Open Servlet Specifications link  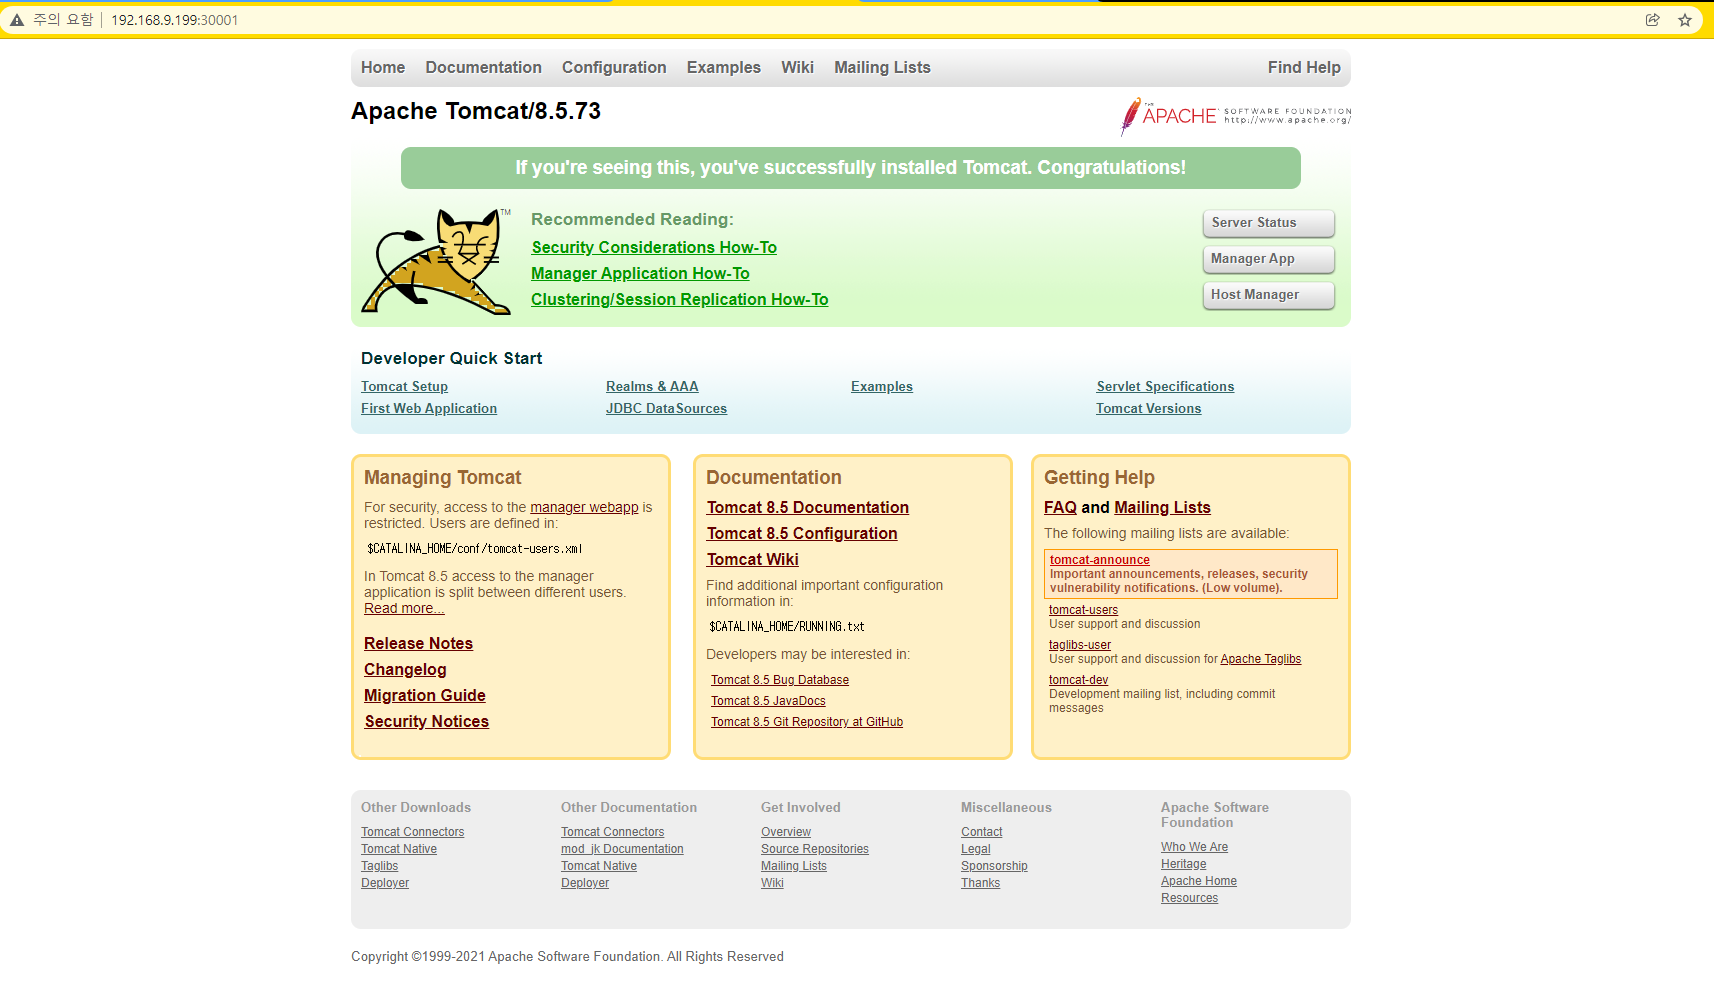click(1165, 387)
